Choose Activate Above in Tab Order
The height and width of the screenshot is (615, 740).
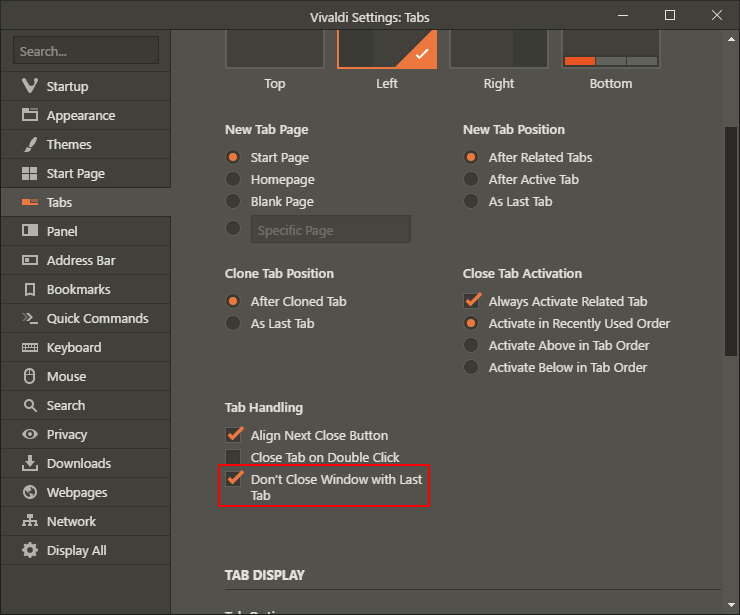point(471,345)
